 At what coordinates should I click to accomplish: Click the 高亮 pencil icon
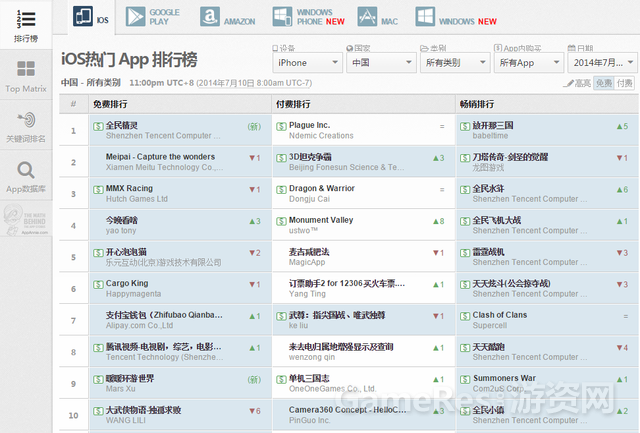click(568, 84)
